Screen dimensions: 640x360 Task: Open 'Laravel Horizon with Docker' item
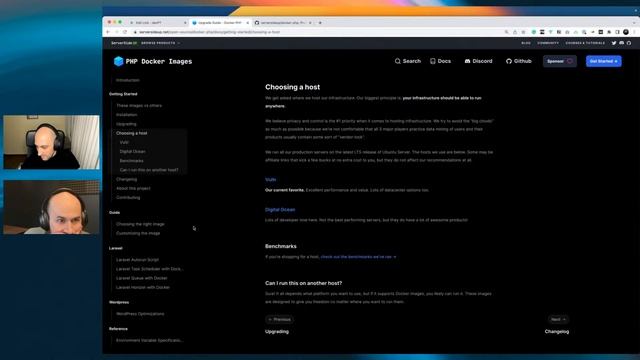(143, 287)
